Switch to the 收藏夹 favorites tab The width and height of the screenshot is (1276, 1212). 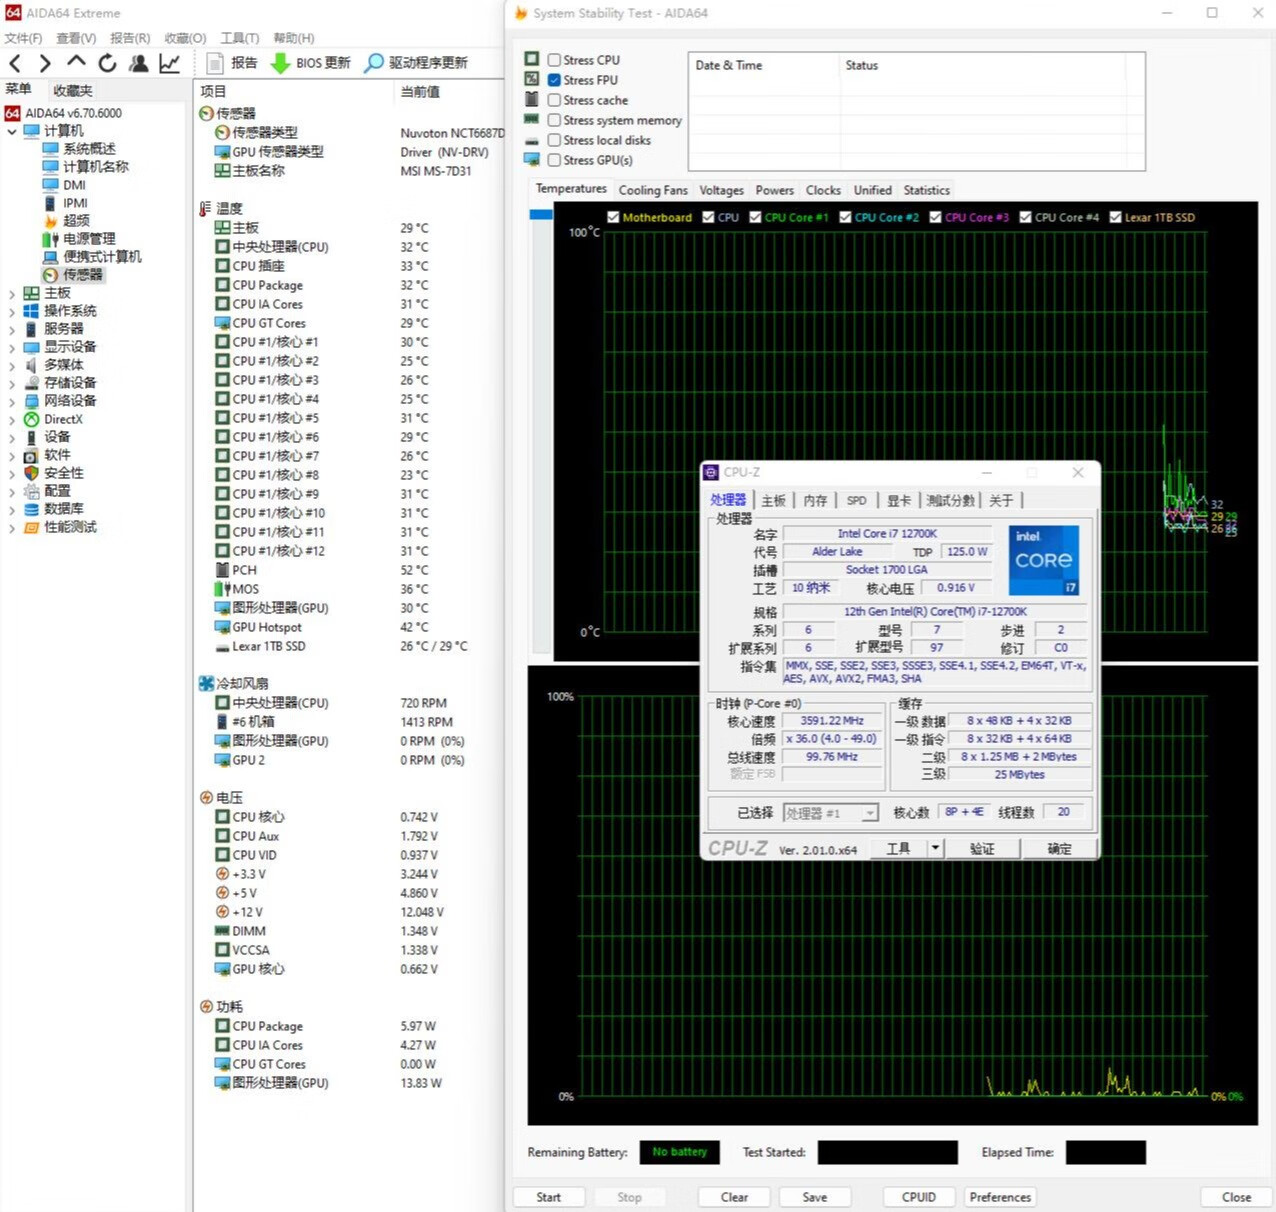pos(73,90)
